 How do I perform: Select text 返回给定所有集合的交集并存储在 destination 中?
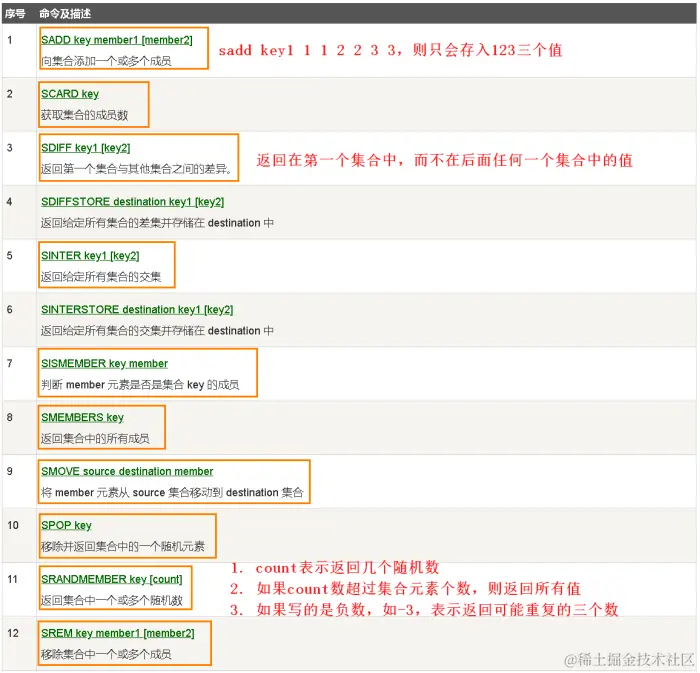pos(157,331)
